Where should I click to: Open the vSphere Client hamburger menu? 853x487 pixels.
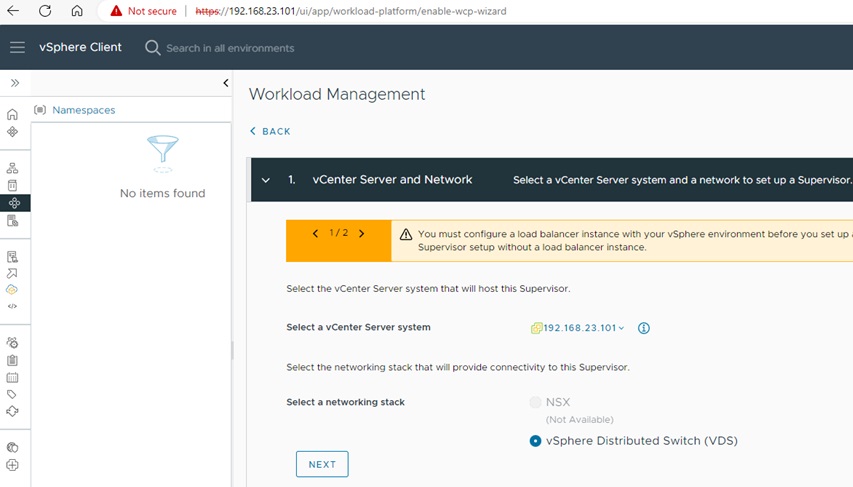pos(17,47)
